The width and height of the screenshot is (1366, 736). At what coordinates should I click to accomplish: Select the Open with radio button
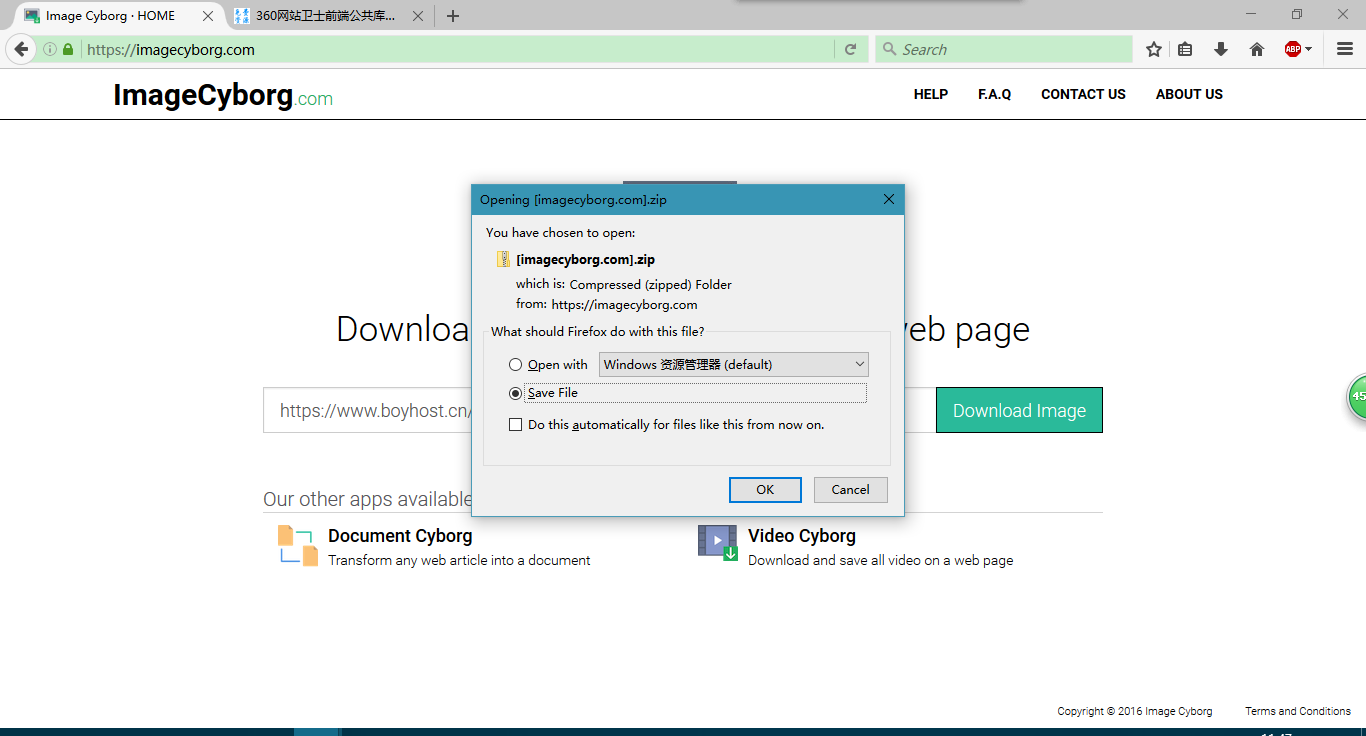(516, 365)
